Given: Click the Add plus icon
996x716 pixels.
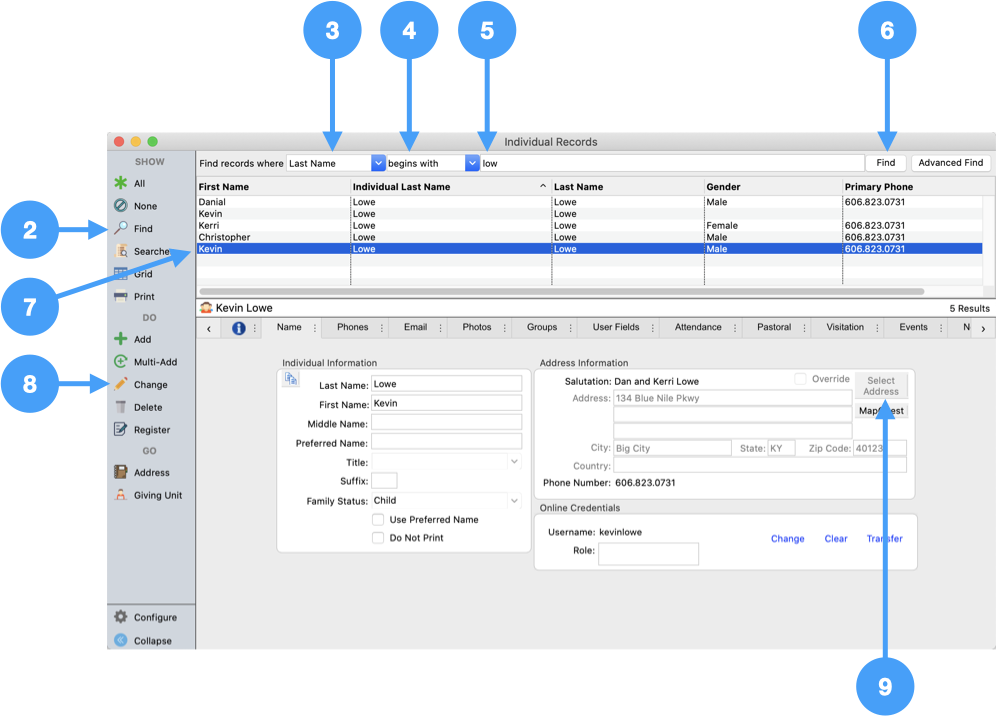Looking at the screenshot, I should [x=121, y=339].
